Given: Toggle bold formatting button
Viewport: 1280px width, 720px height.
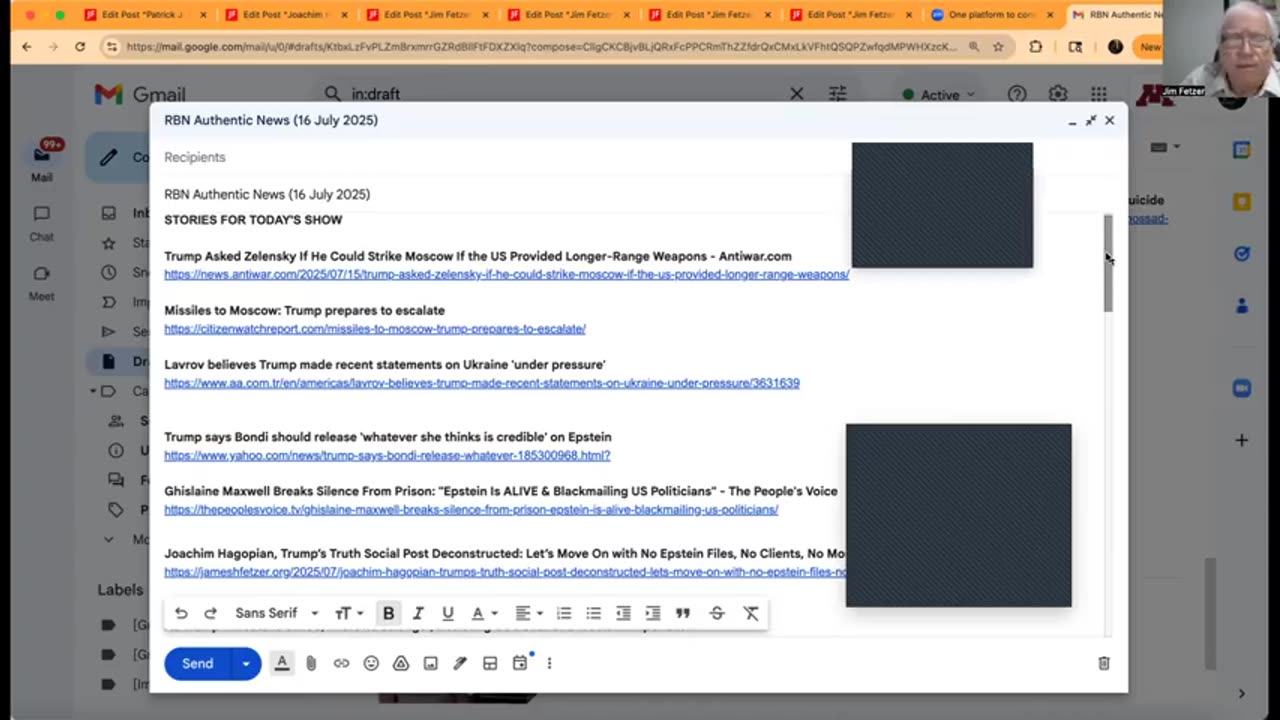Looking at the screenshot, I should [x=389, y=613].
